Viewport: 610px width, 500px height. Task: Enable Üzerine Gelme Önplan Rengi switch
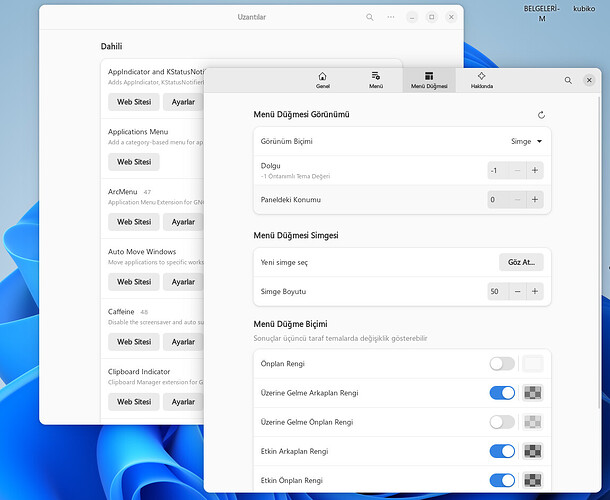coord(502,422)
